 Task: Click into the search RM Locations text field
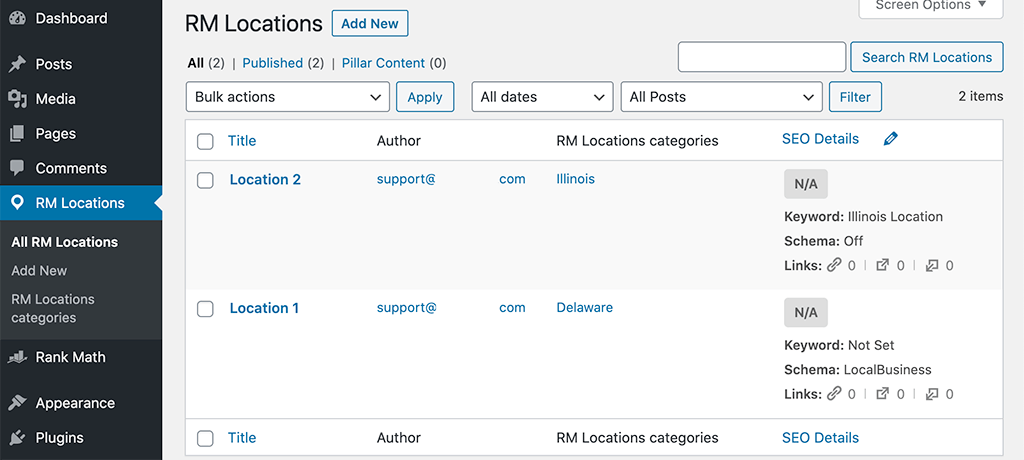click(x=761, y=57)
